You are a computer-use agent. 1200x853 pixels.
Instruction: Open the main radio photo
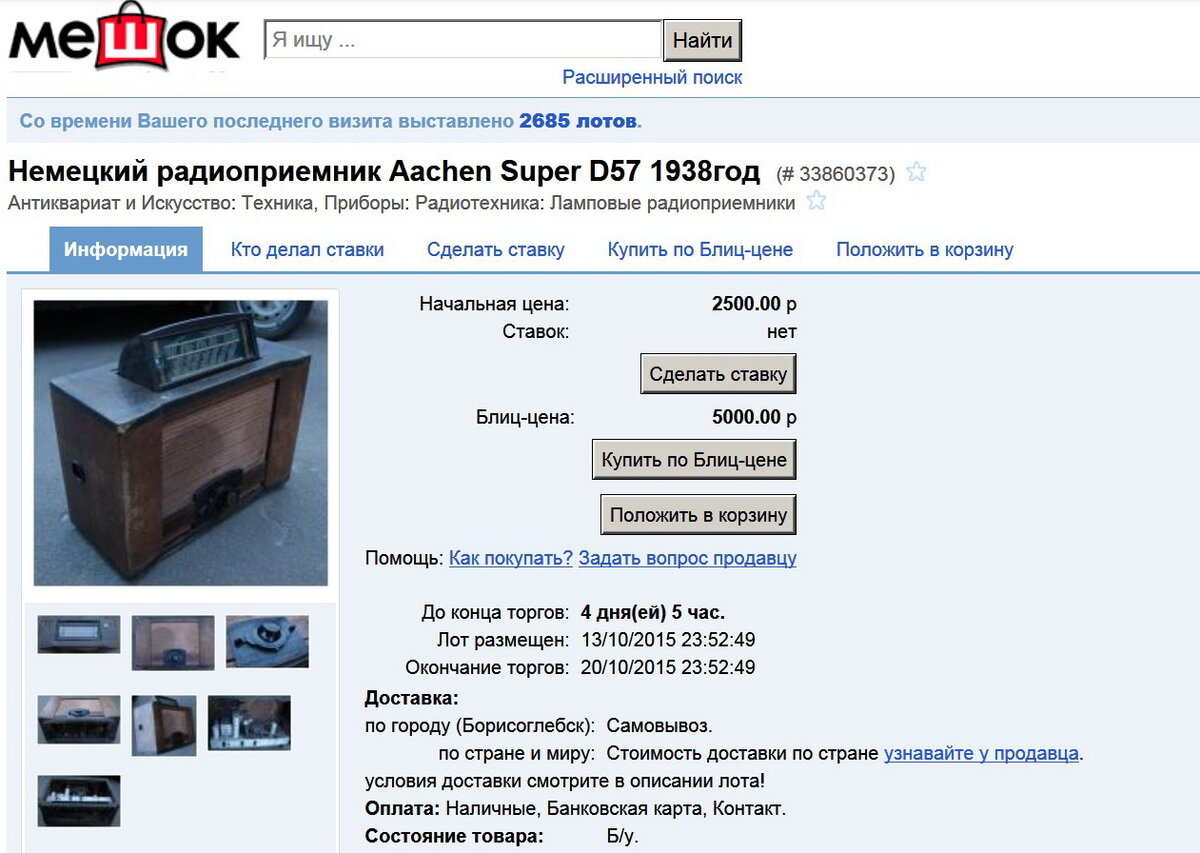[181, 443]
